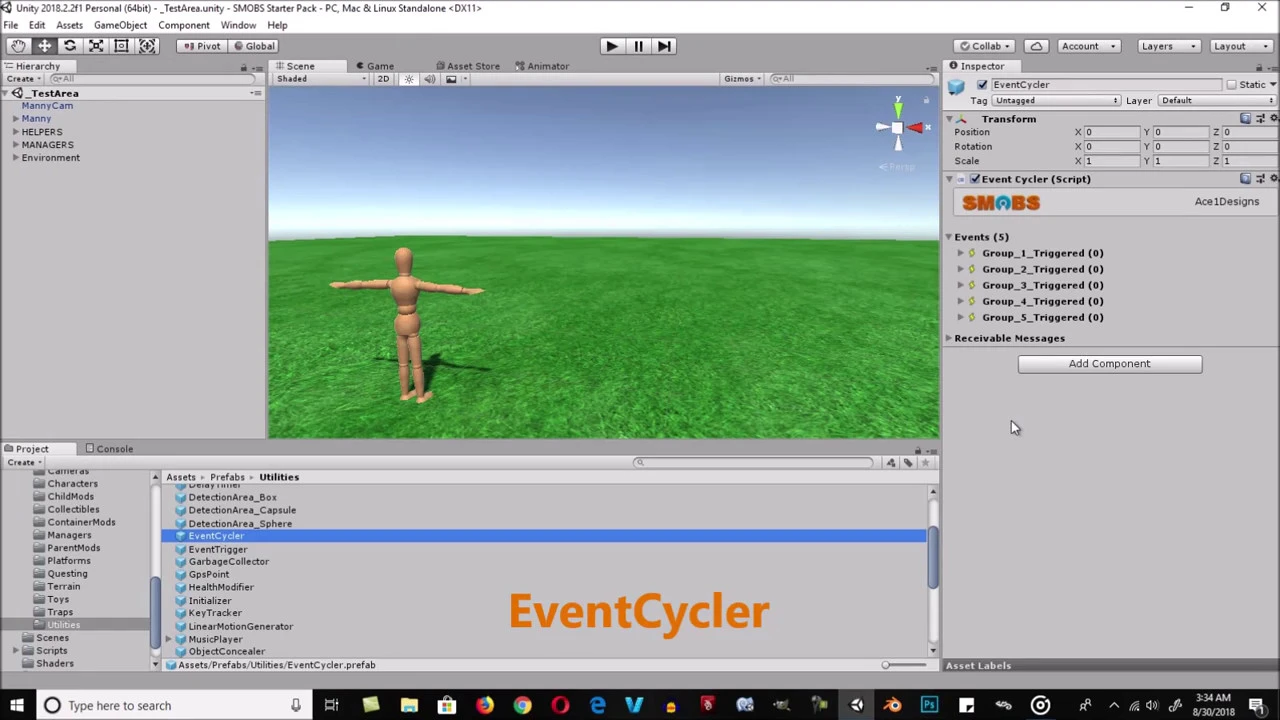Open Chrome from the taskbar
Screen dimensions: 1280x720
pos(522,706)
